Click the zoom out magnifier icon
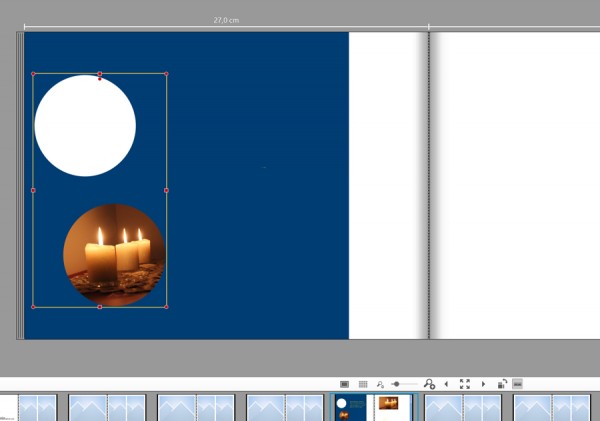600x421 pixels. pos(380,384)
